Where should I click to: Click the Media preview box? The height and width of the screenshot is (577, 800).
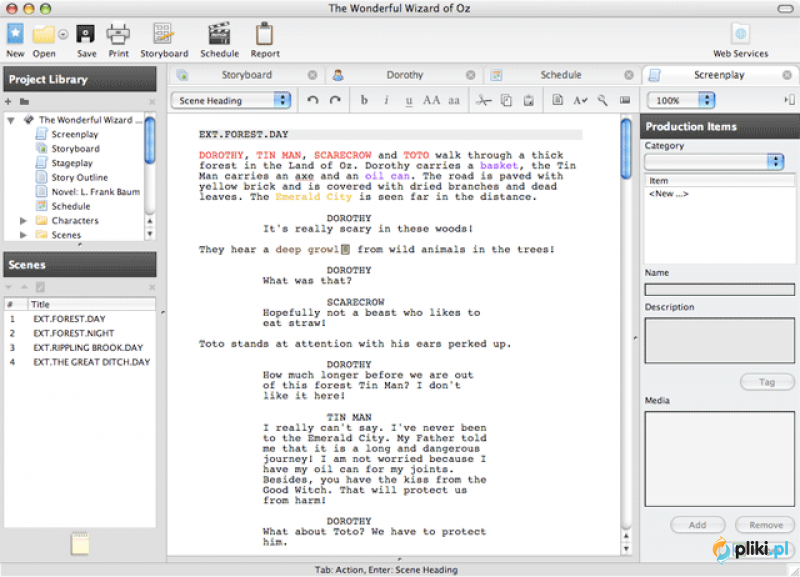(719, 459)
